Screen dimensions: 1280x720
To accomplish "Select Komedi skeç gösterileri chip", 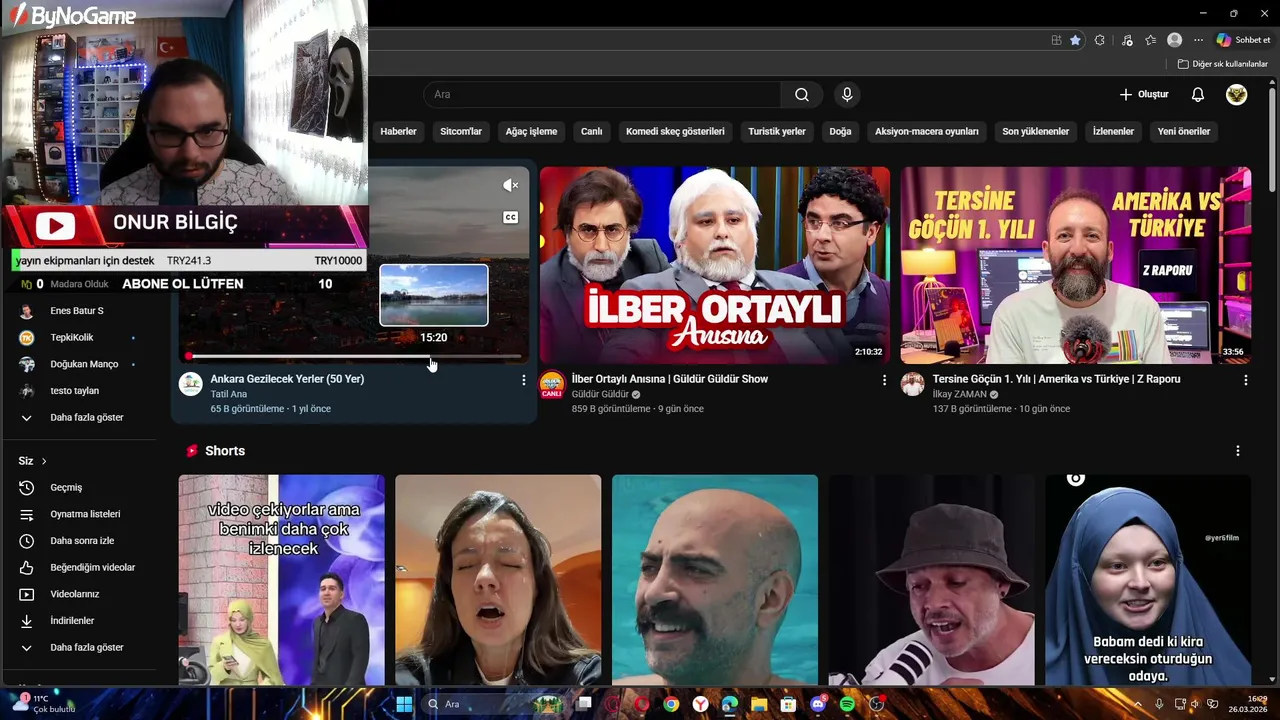I will tap(675, 131).
